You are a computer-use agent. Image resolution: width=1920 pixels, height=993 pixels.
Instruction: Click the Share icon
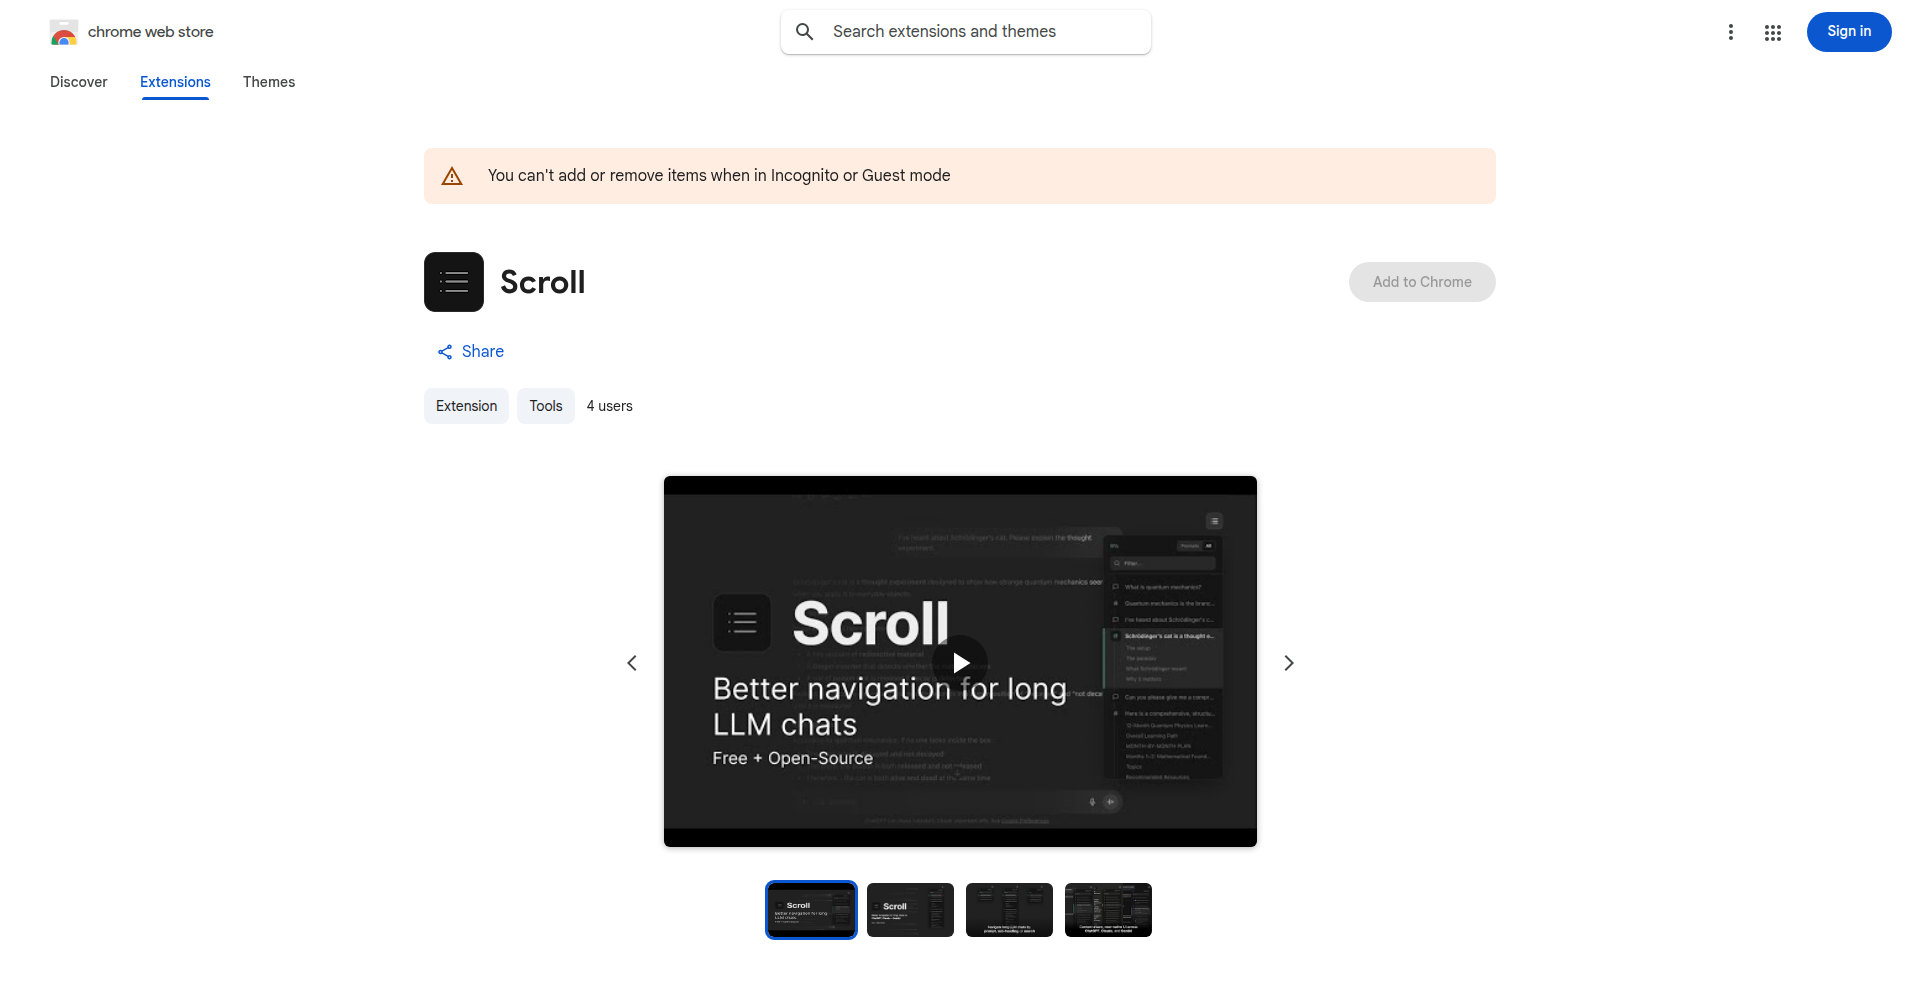click(x=445, y=352)
